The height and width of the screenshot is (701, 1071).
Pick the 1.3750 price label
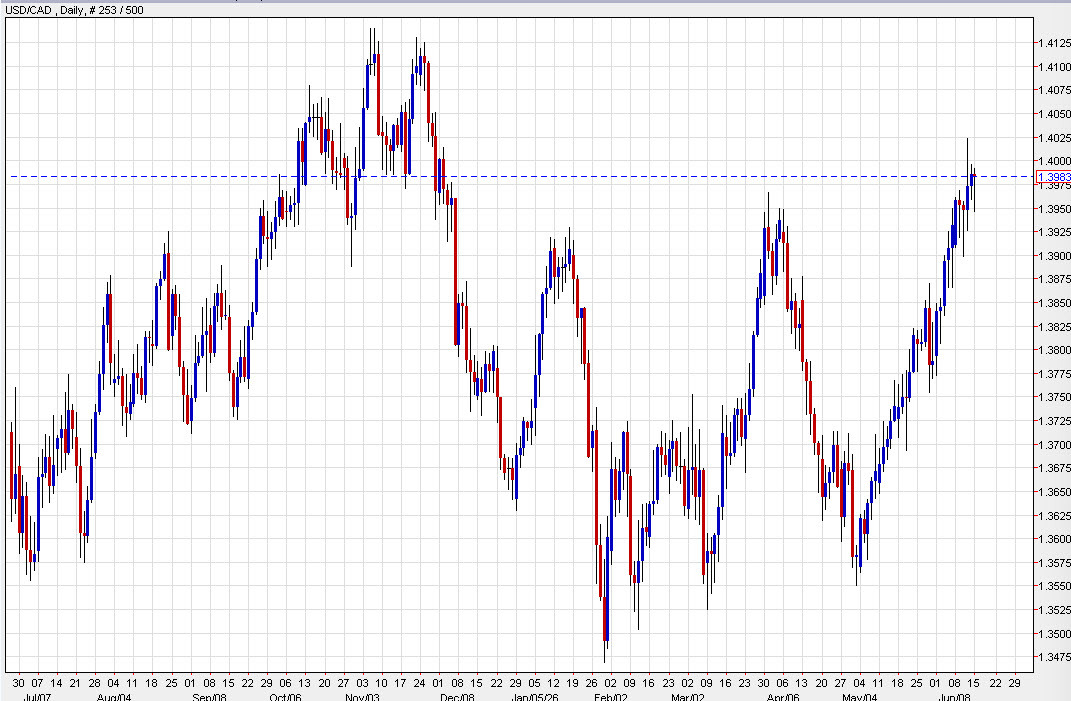click(1054, 398)
